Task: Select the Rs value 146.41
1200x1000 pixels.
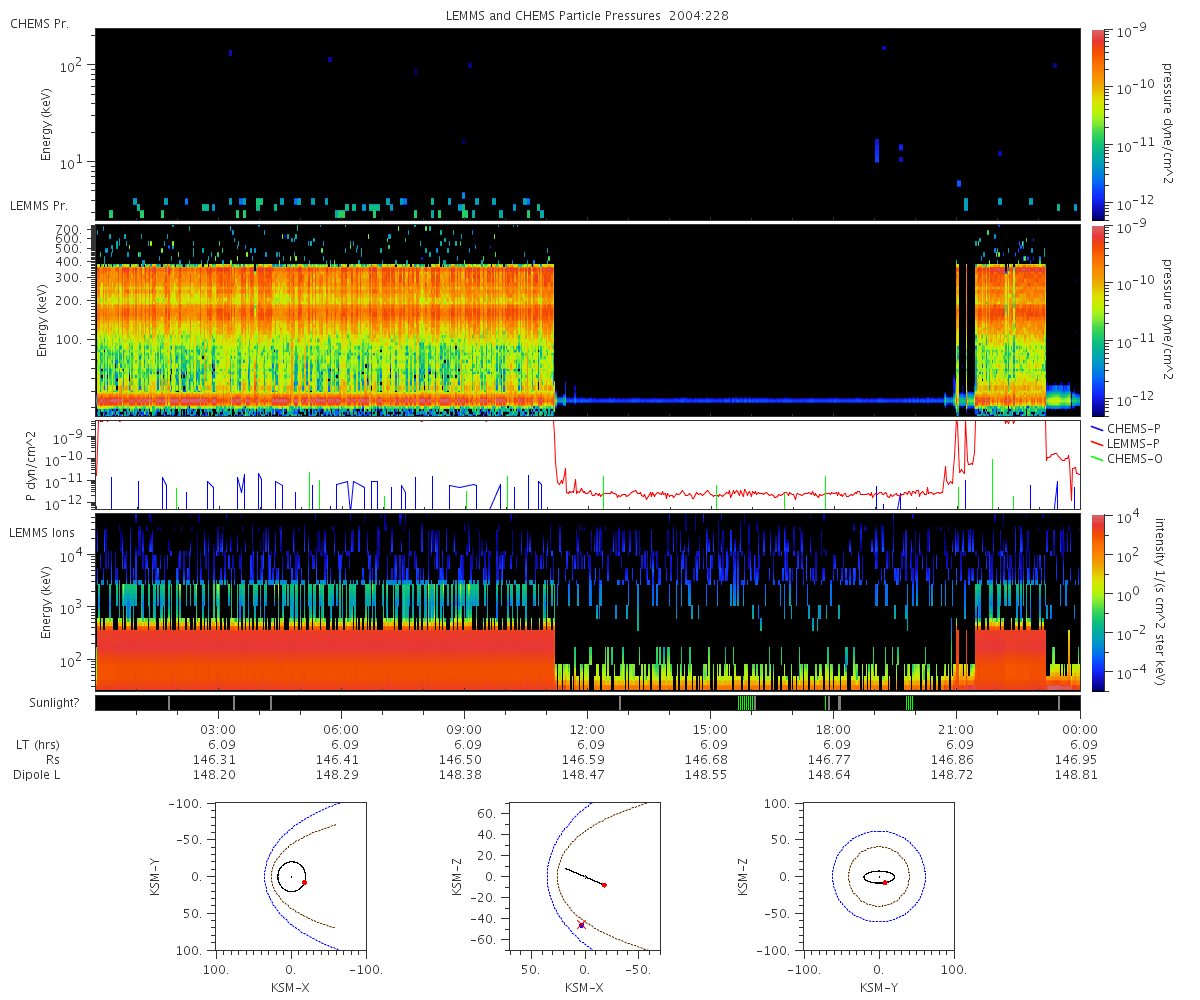Action: click(x=336, y=760)
